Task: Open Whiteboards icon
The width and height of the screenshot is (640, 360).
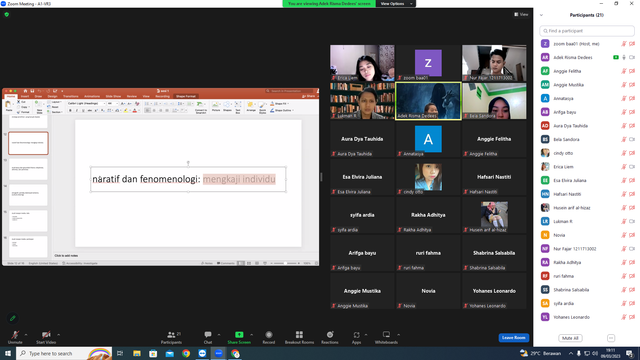Action: [x=386, y=335]
